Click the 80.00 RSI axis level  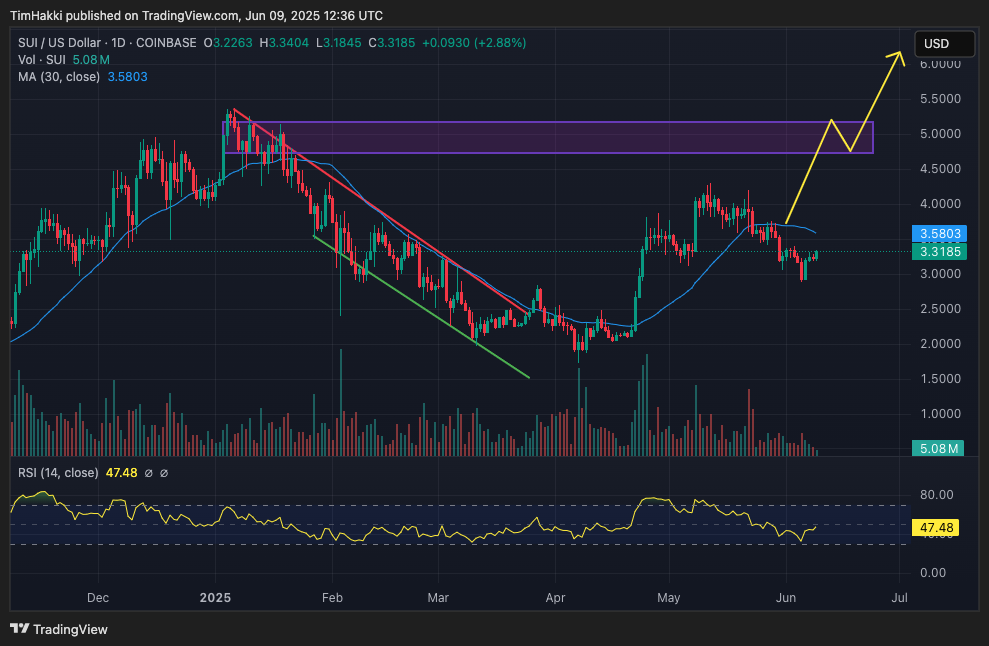(937, 495)
